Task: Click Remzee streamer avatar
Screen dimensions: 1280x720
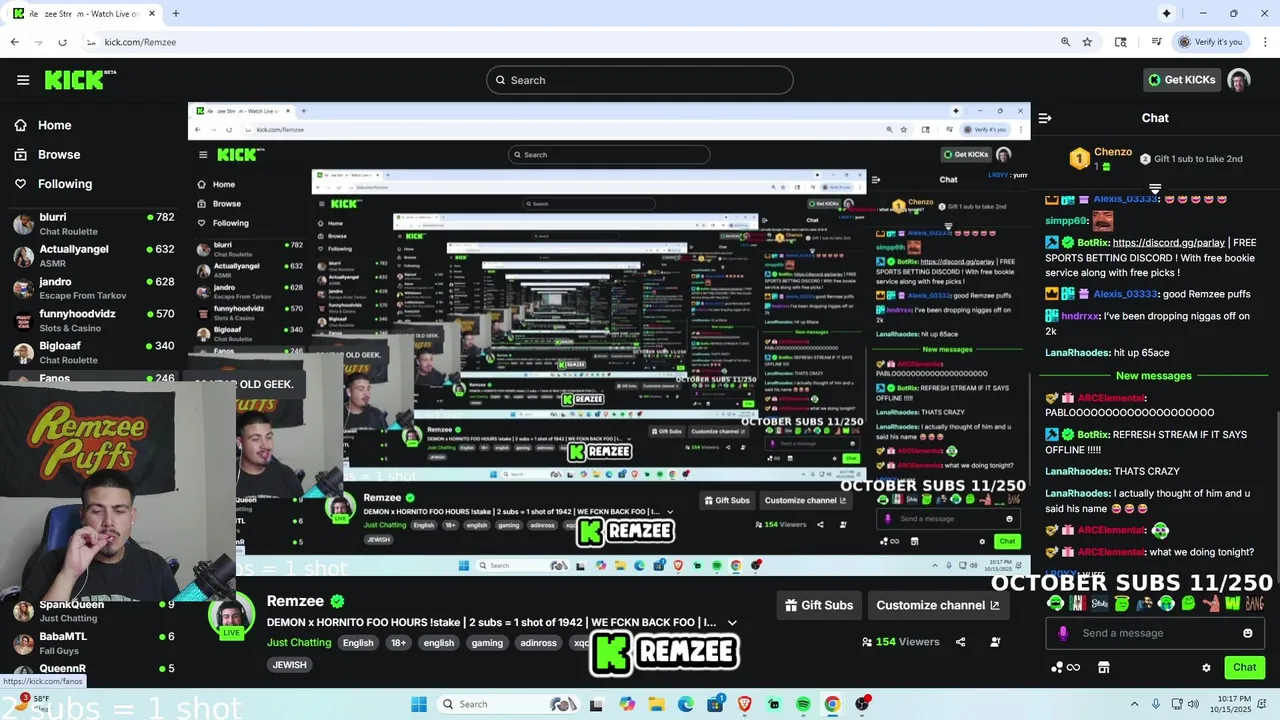Action: (231, 614)
